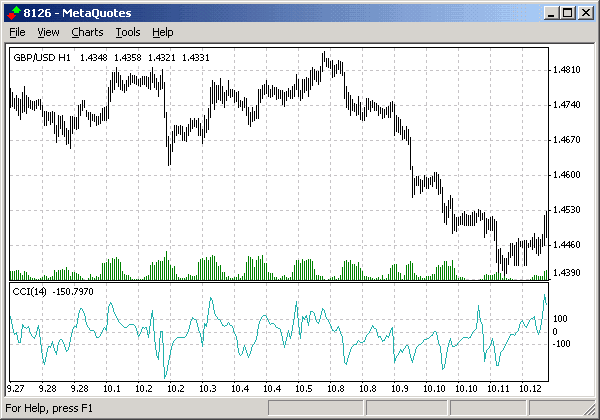The width and height of the screenshot is (600, 420).
Task: Minimize the 8126 - MetaQuotes window
Action: click(x=551, y=13)
